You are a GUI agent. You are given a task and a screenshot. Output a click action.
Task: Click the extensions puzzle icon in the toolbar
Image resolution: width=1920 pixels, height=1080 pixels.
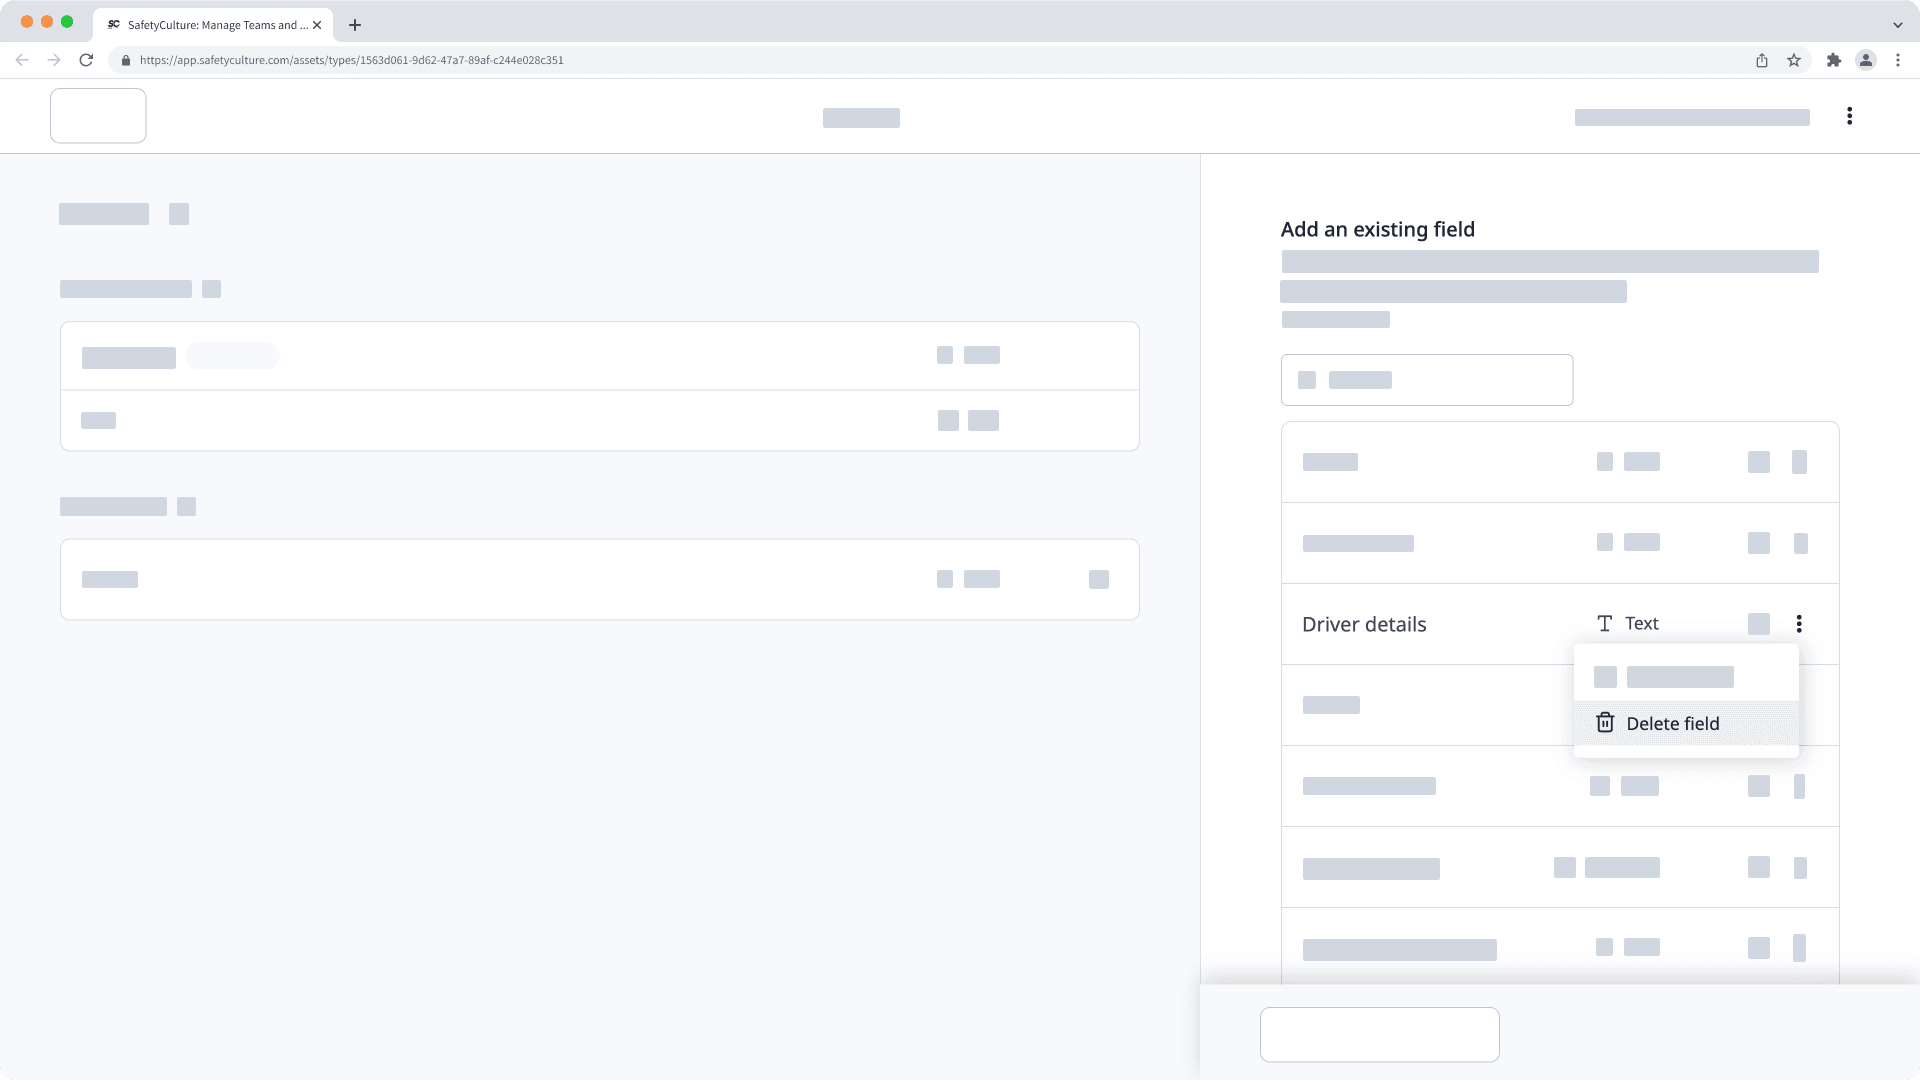click(1834, 60)
